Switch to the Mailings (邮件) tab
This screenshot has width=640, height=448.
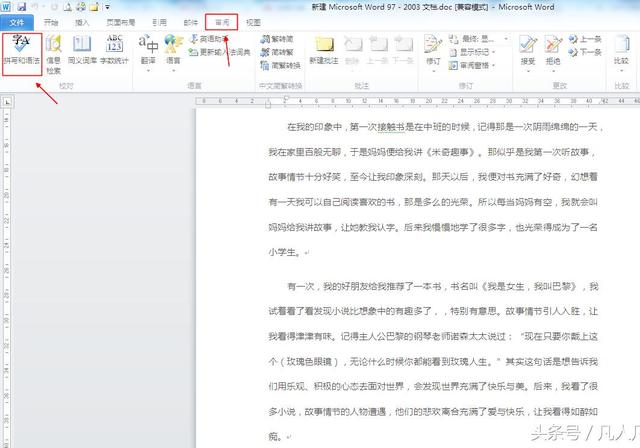191,22
